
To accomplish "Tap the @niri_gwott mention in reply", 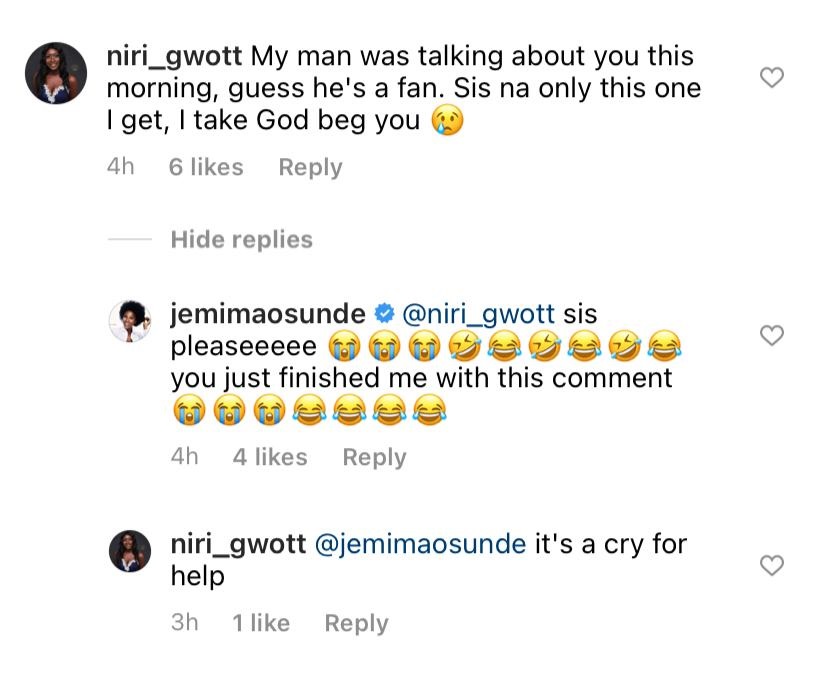I will pyautogui.click(x=477, y=314).
